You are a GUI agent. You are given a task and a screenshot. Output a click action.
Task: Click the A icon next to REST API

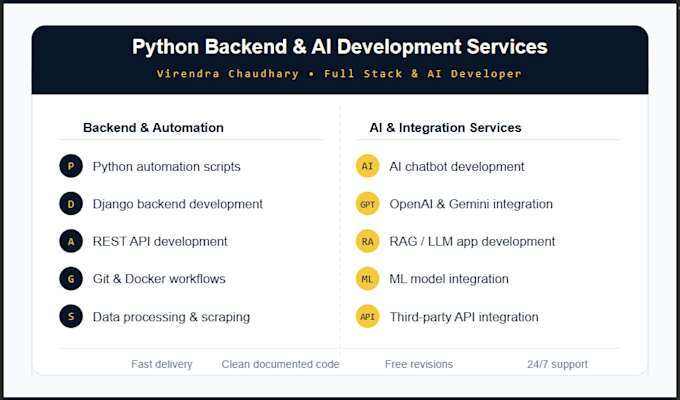coord(71,241)
